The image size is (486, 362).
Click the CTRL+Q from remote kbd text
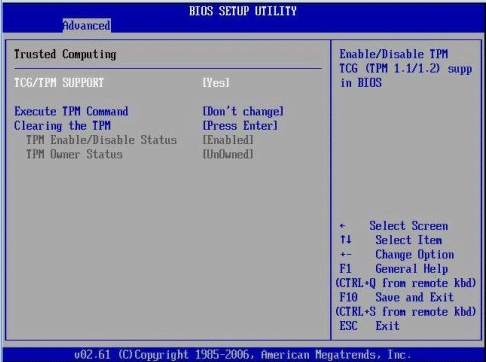click(406, 283)
